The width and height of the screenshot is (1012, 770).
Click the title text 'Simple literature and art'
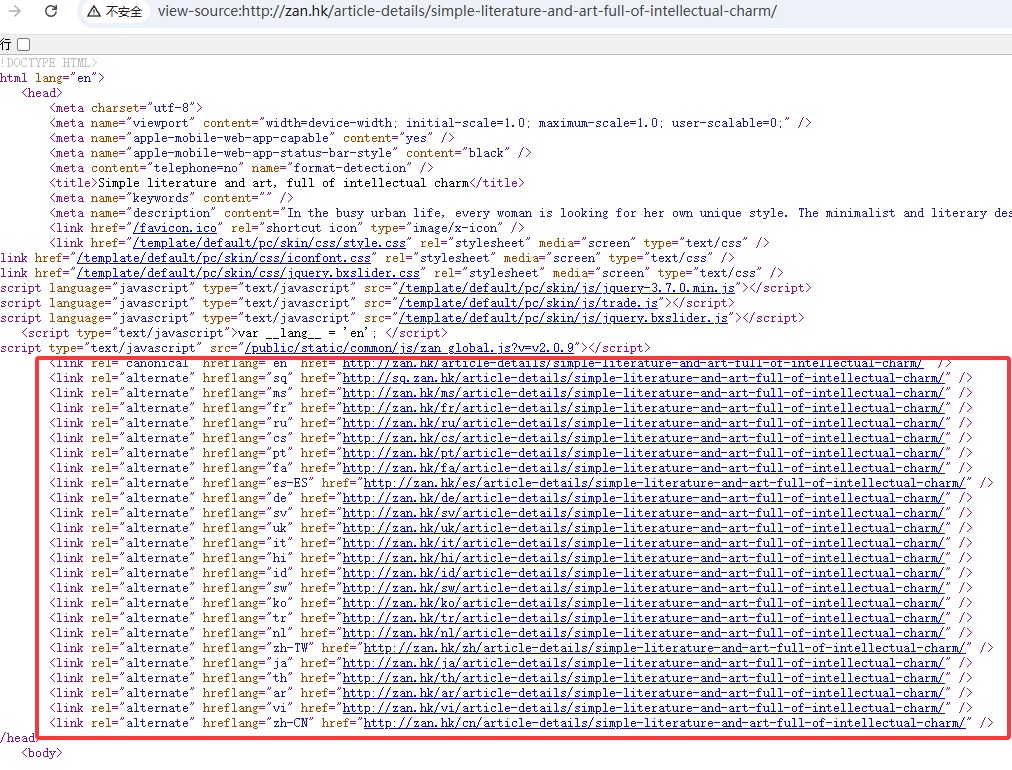point(185,183)
